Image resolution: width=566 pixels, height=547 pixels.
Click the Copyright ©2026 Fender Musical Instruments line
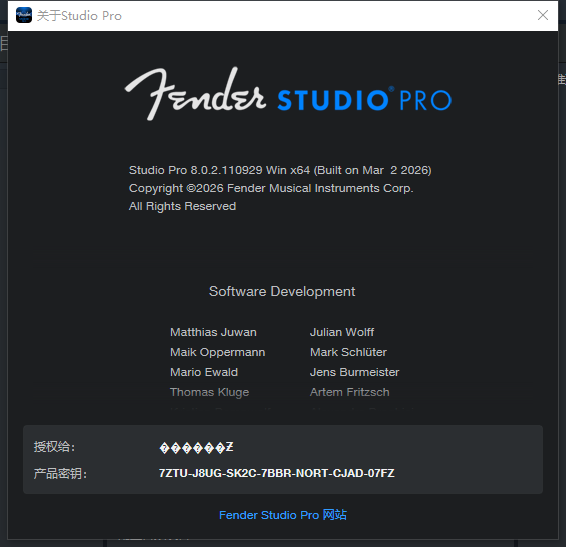(271, 188)
